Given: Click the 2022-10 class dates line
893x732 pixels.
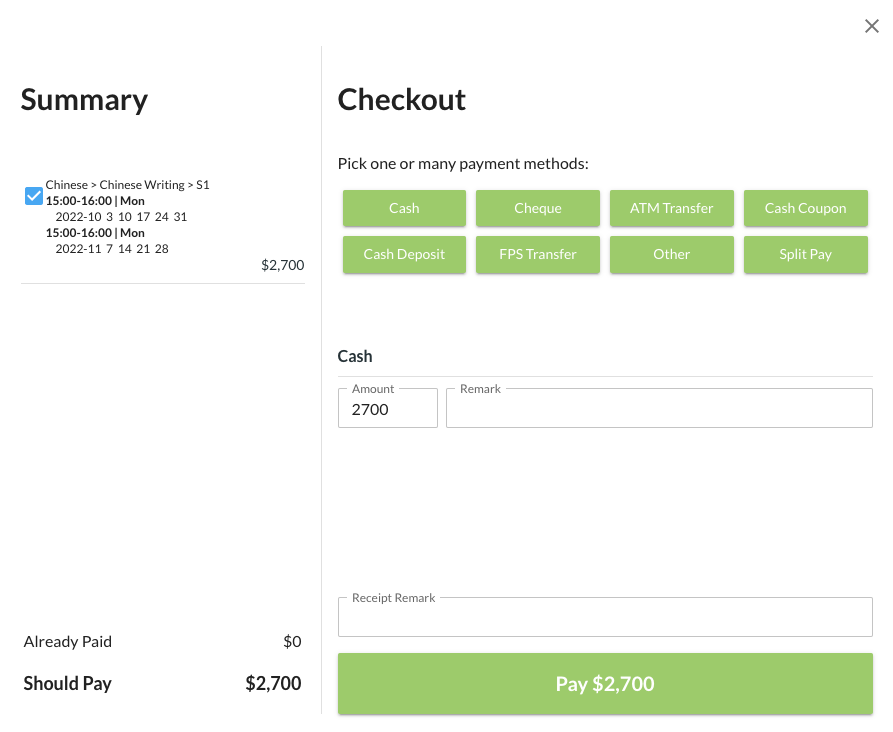Looking at the screenshot, I should point(121,216).
